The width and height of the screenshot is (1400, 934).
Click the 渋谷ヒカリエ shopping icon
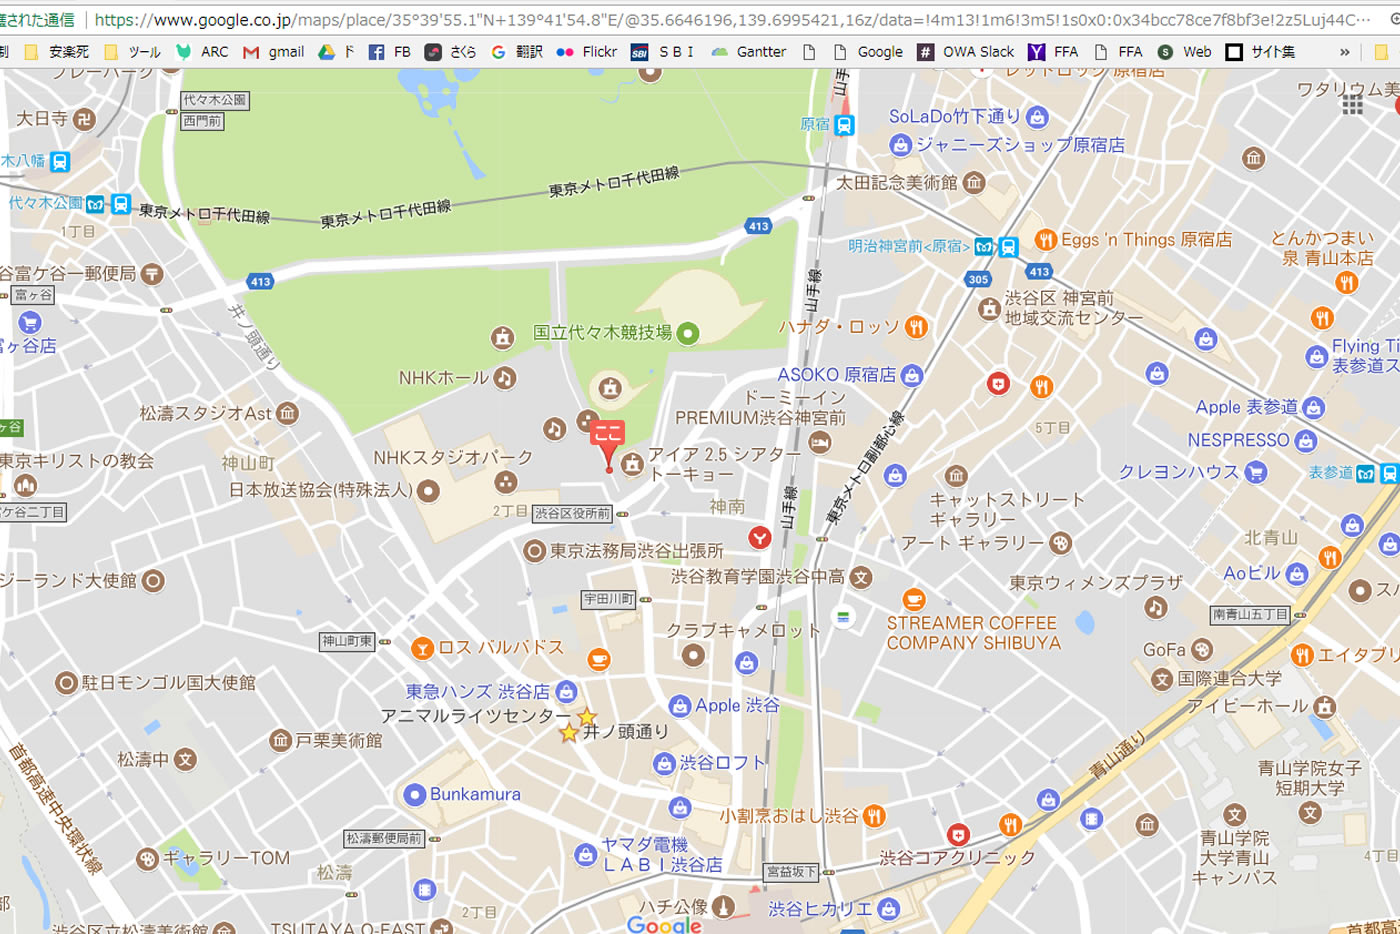point(889,910)
